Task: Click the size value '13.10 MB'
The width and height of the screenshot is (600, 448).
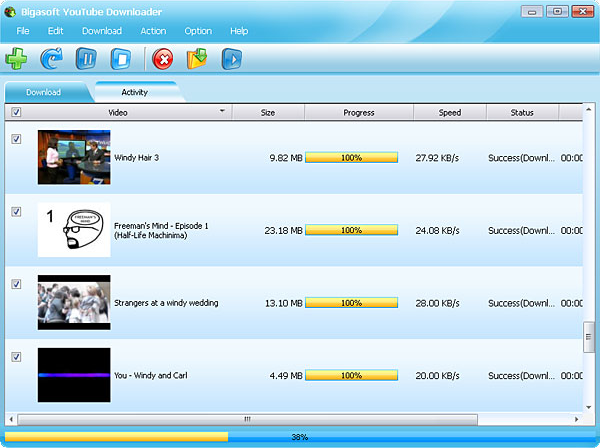Action: click(284, 303)
